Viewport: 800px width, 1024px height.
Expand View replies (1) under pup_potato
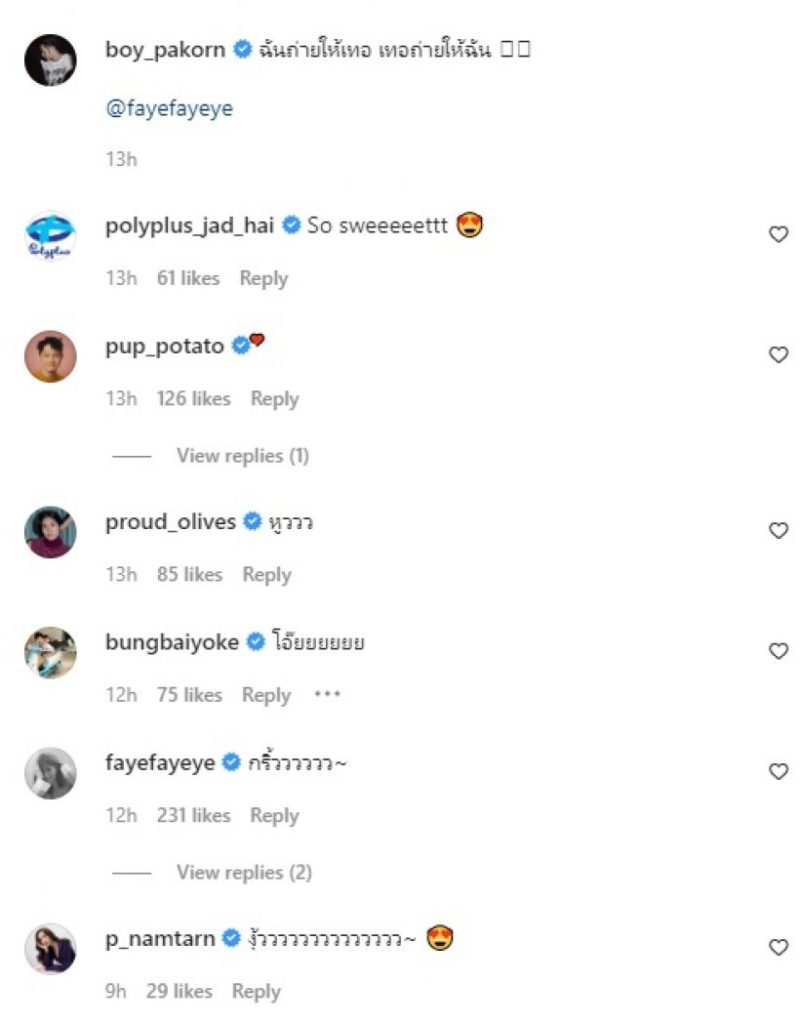pos(242,456)
